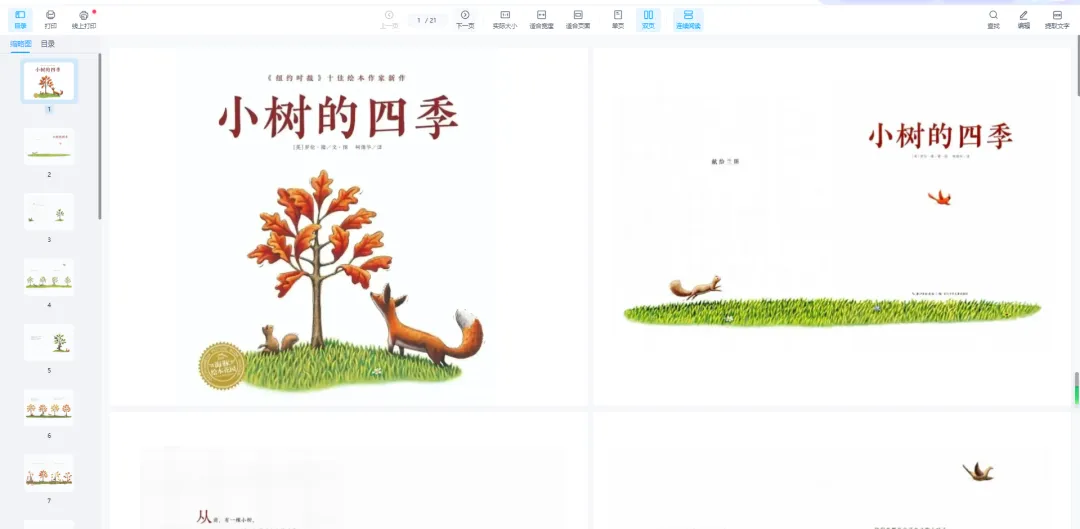Switch to 缩略图 thumbnails tab

click(20, 43)
